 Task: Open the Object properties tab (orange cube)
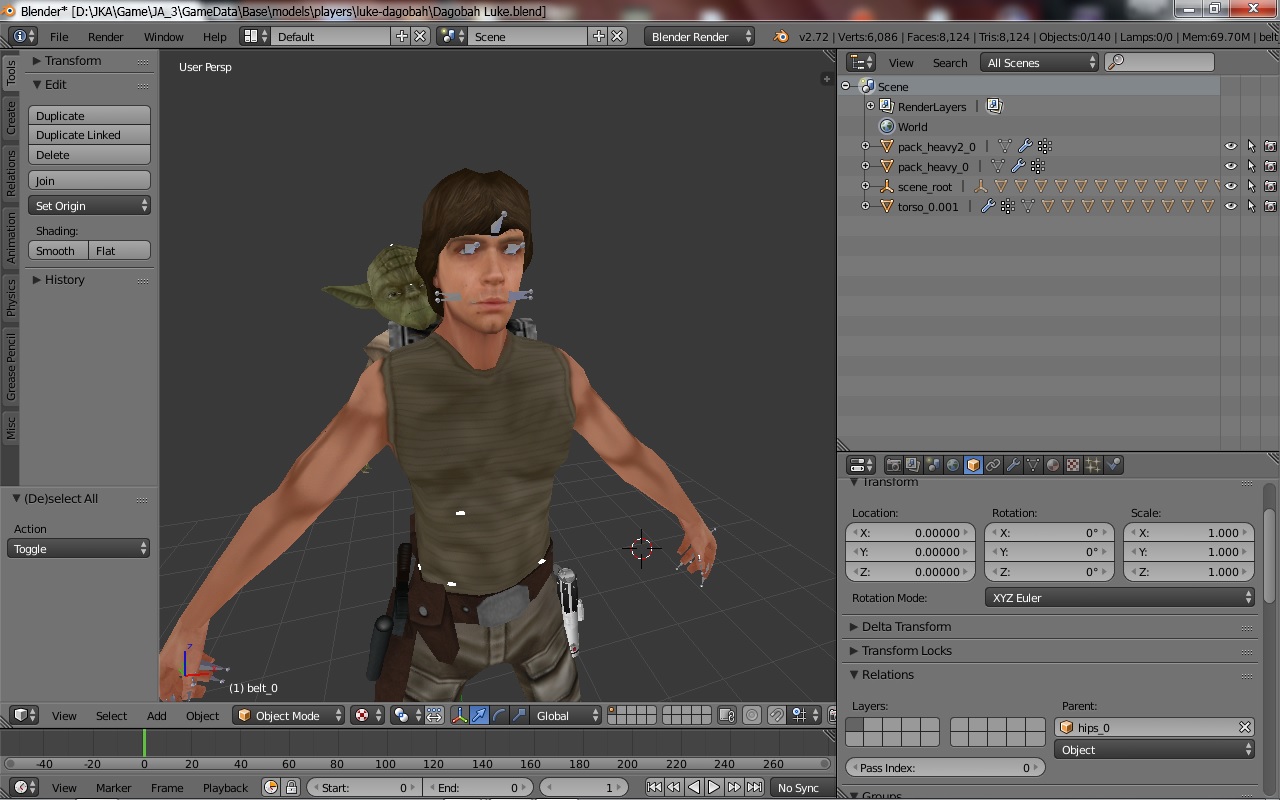[973, 465]
